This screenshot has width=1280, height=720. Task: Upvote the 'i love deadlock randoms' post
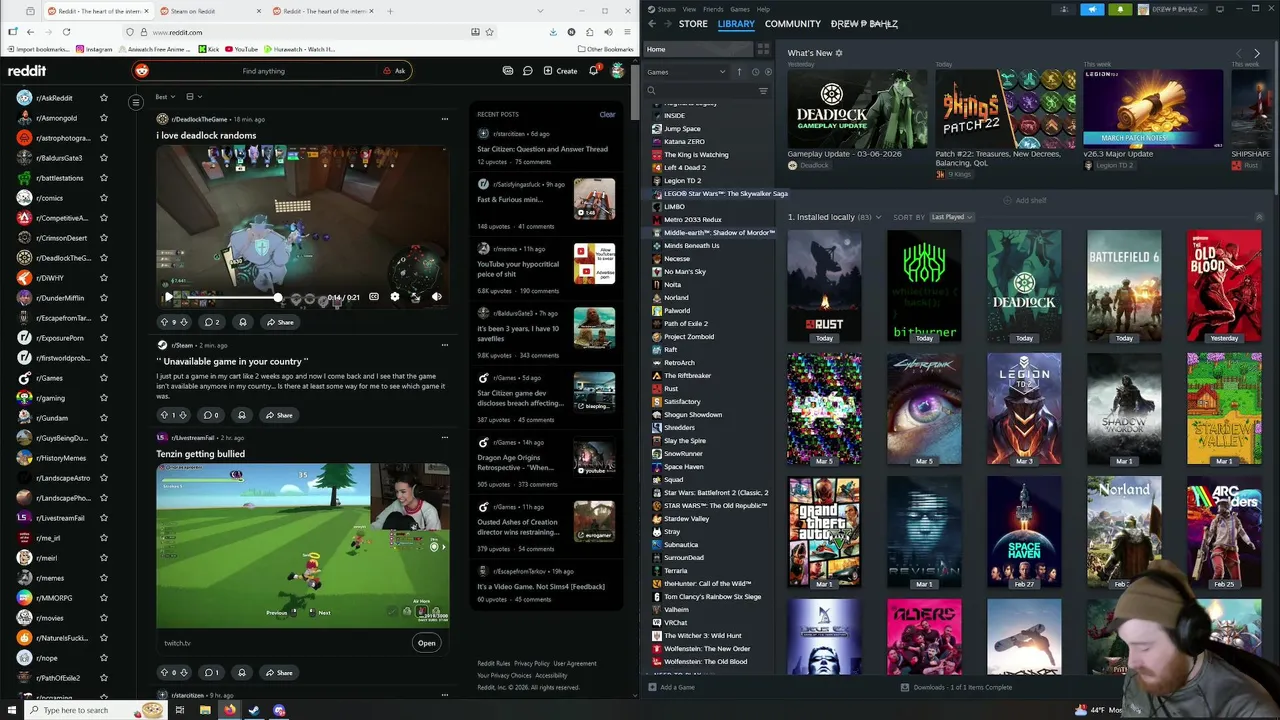(x=164, y=322)
